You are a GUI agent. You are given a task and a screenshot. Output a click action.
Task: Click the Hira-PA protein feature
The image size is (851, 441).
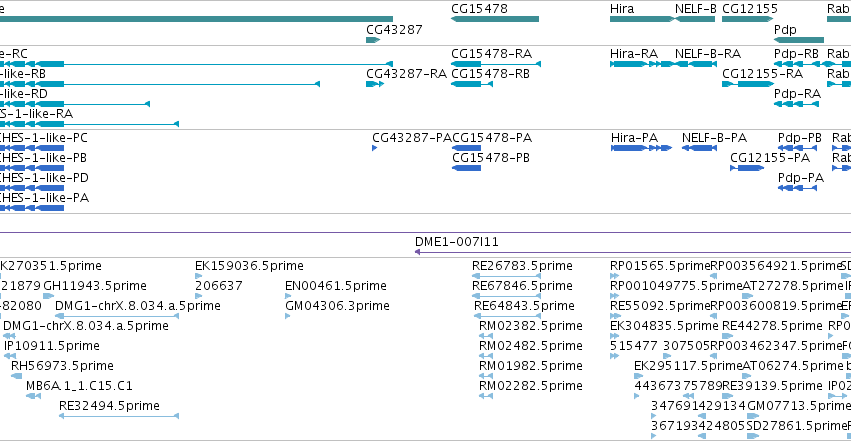(642, 148)
